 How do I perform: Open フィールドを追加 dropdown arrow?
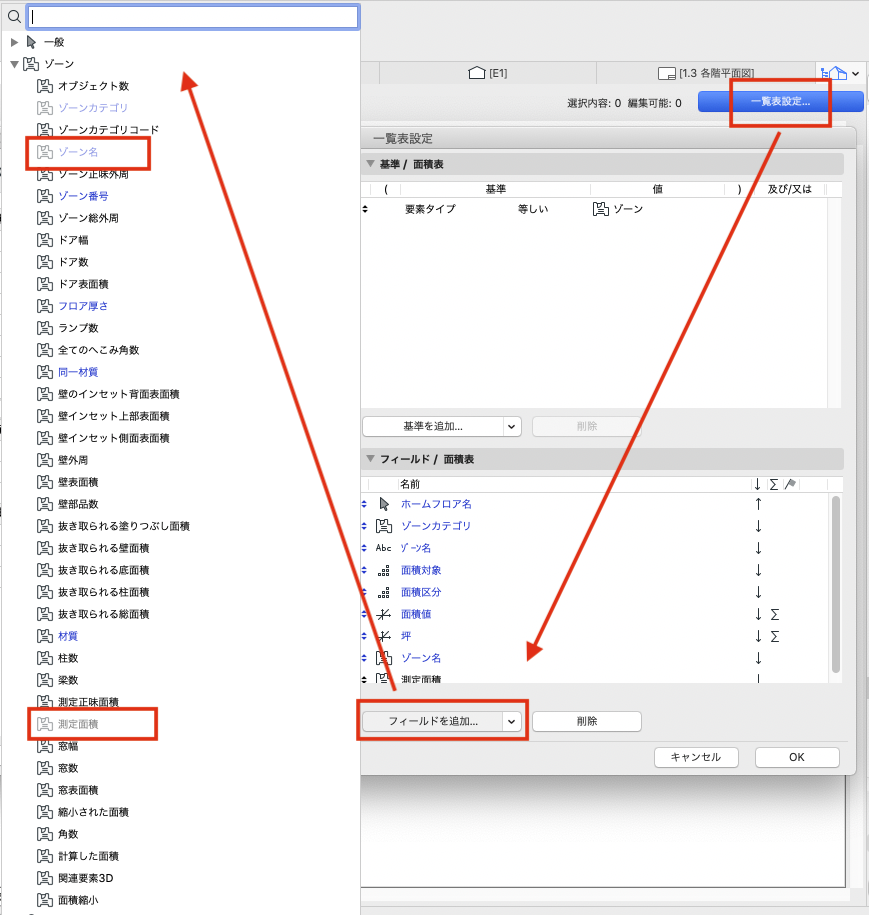512,722
